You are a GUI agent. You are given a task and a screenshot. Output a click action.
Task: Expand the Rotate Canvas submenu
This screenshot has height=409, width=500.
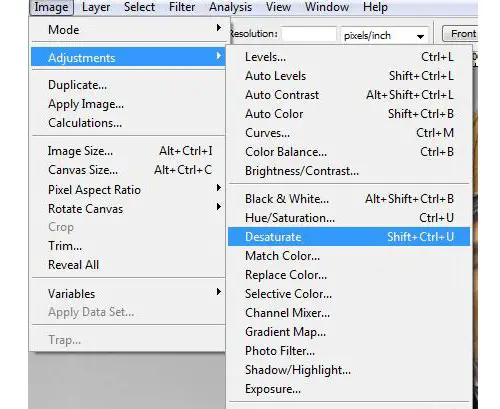(128, 209)
